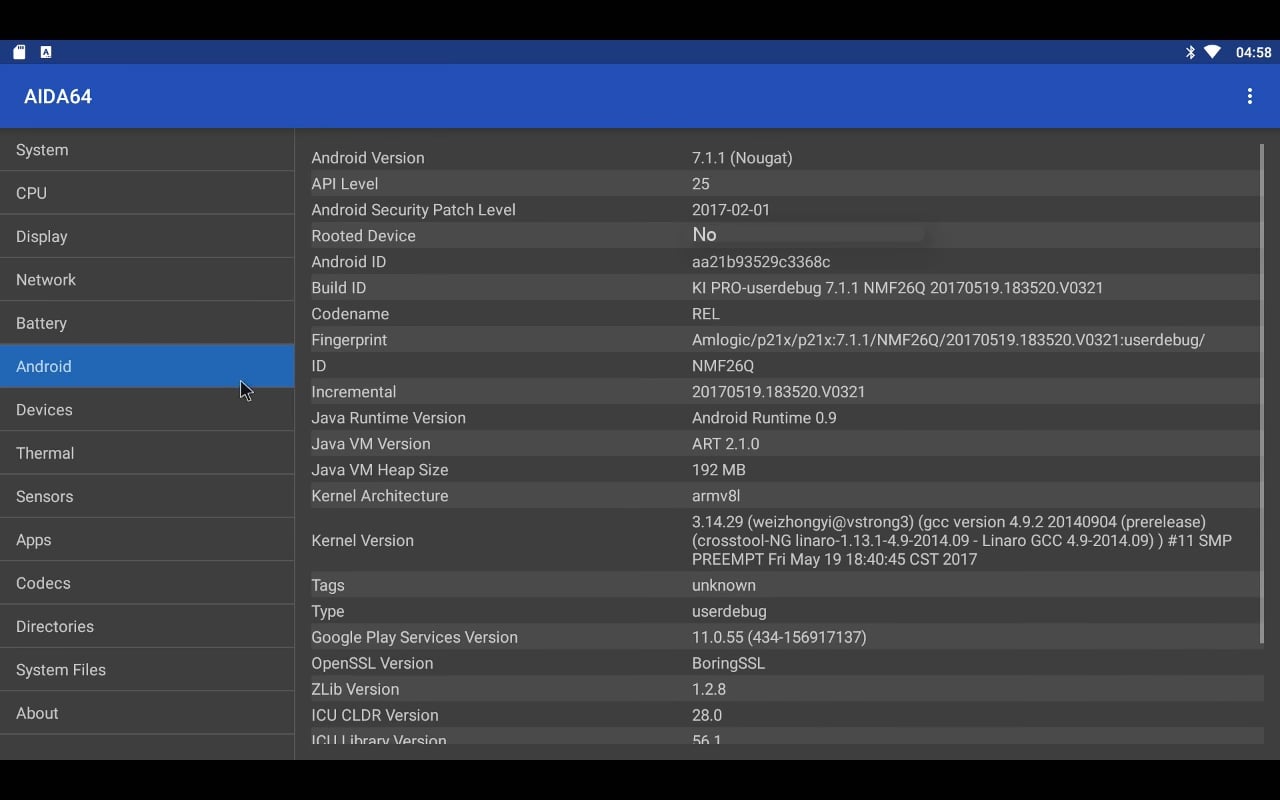This screenshot has height=800, width=1280.
Task: Select the Incremental label
Action: [354, 392]
